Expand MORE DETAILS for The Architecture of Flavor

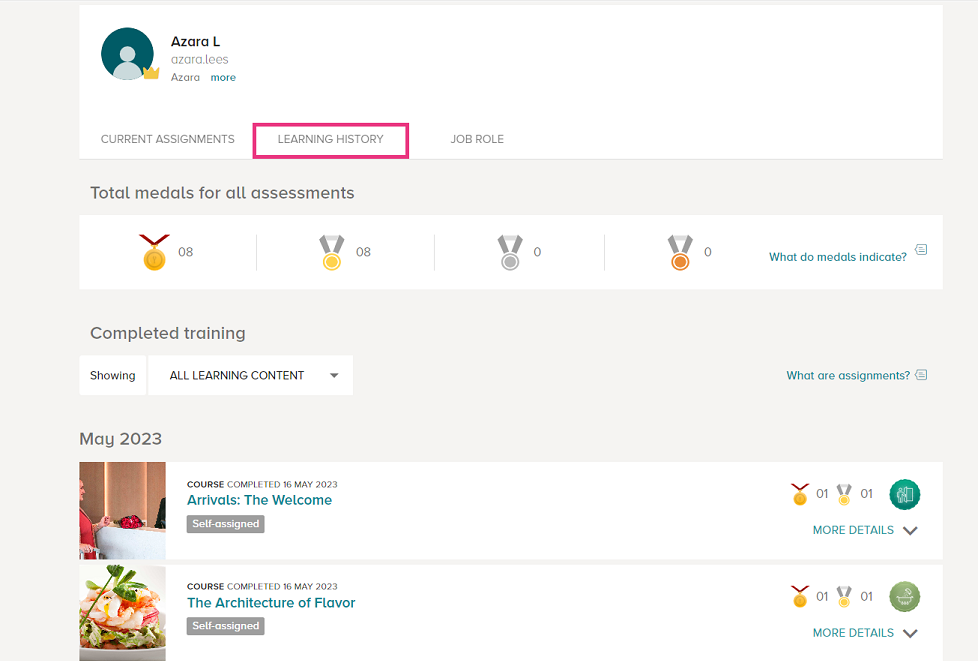click(864, 633)
